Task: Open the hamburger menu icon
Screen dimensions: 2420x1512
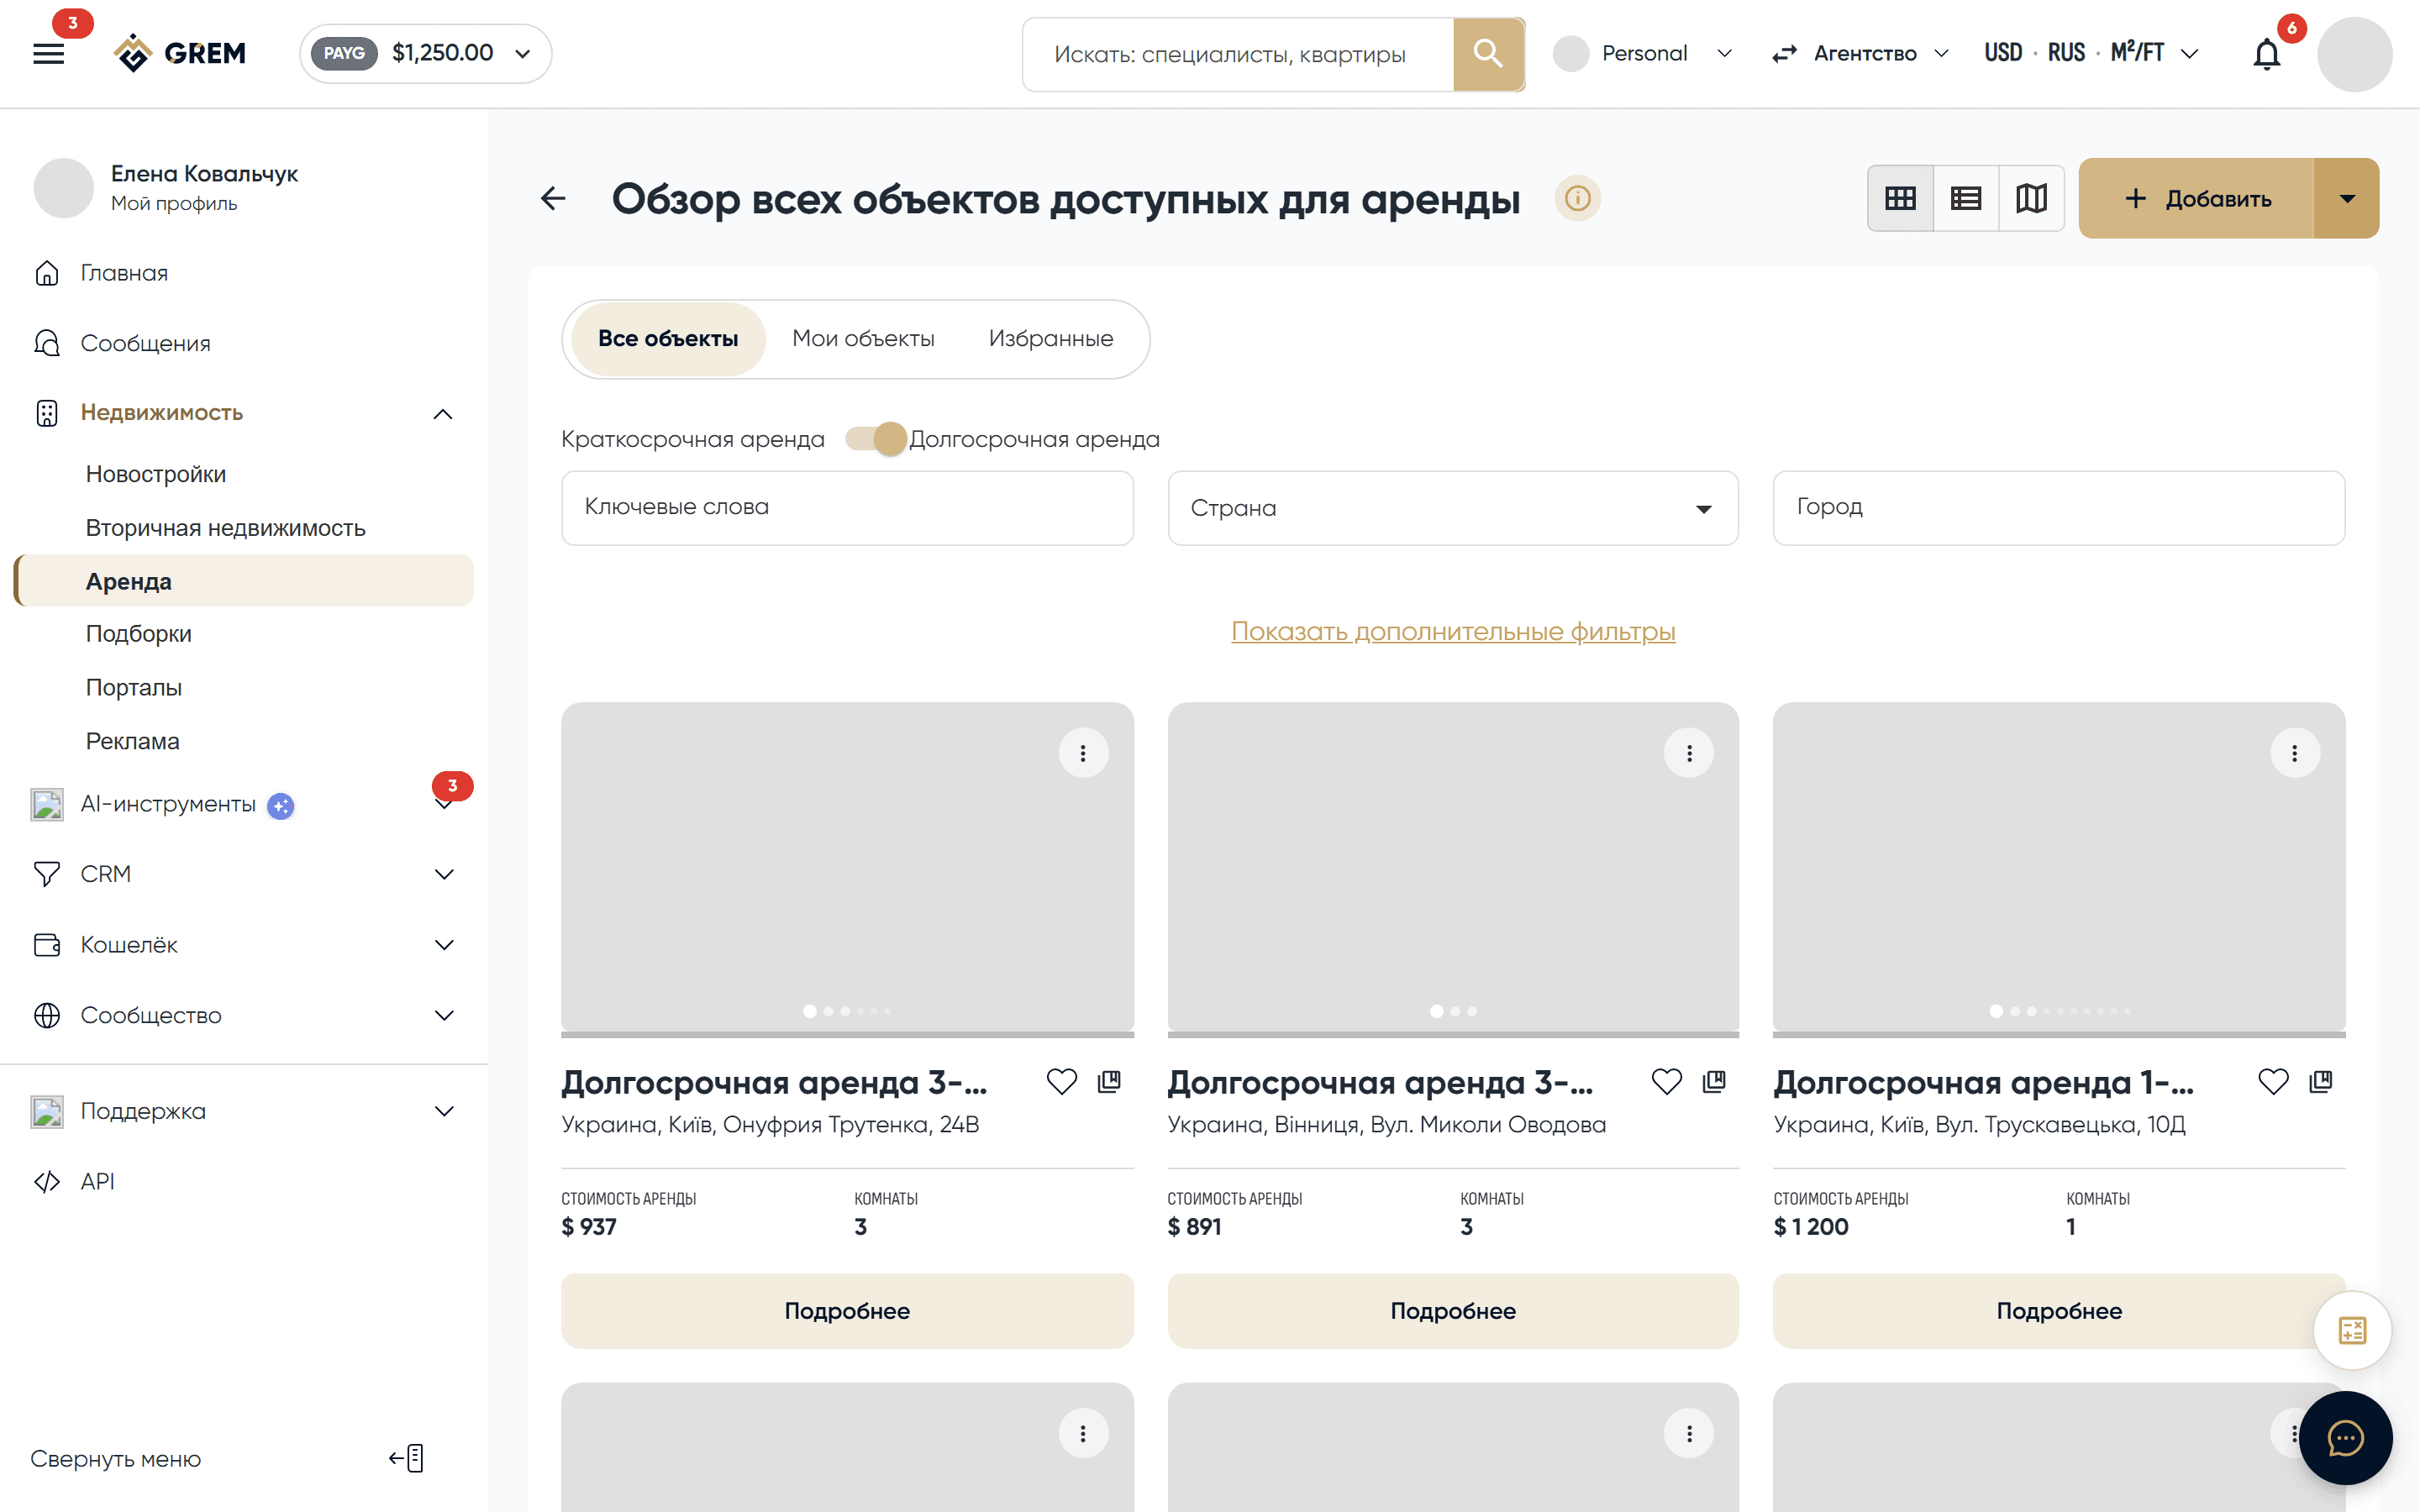Action: tap(48, 54)
